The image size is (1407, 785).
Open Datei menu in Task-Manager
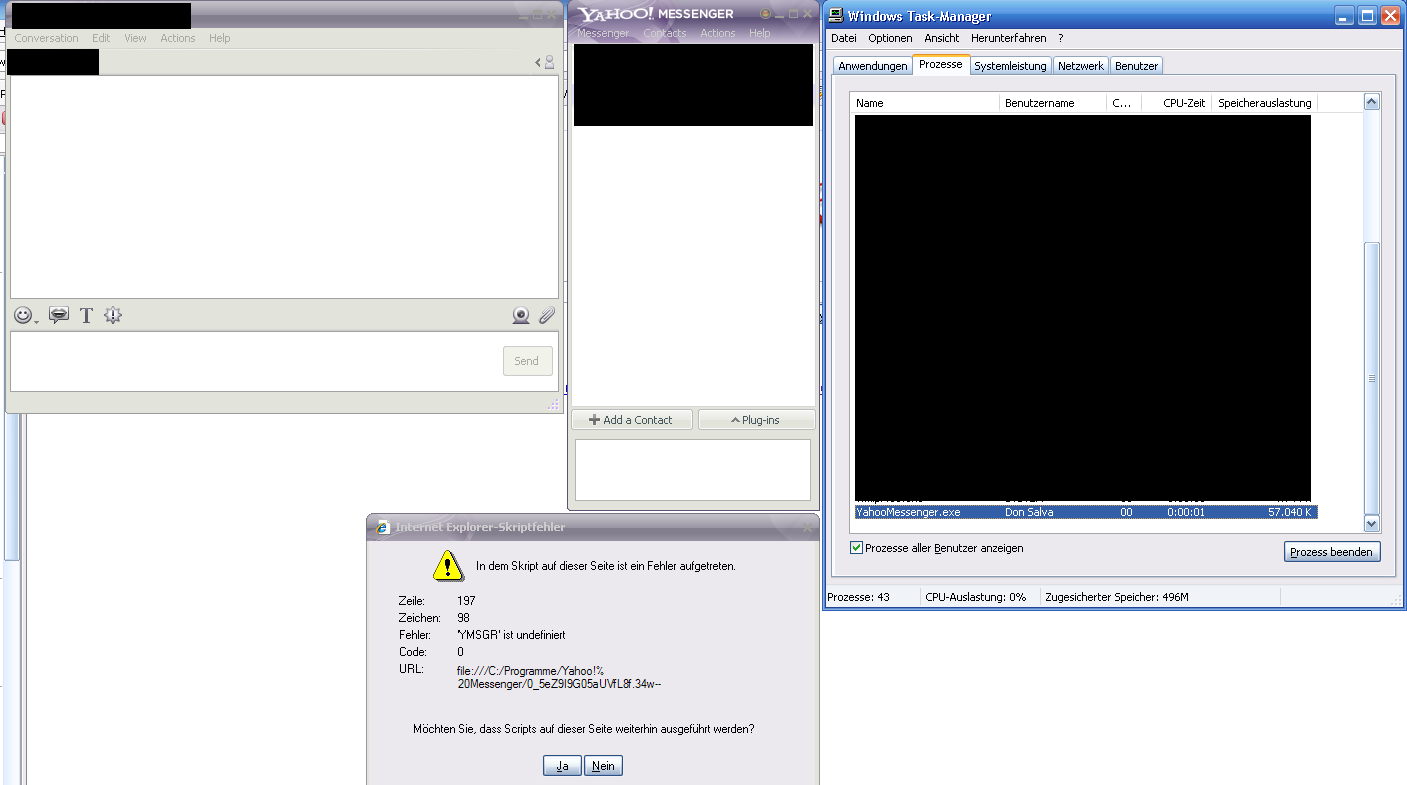(x=844, y=38)
